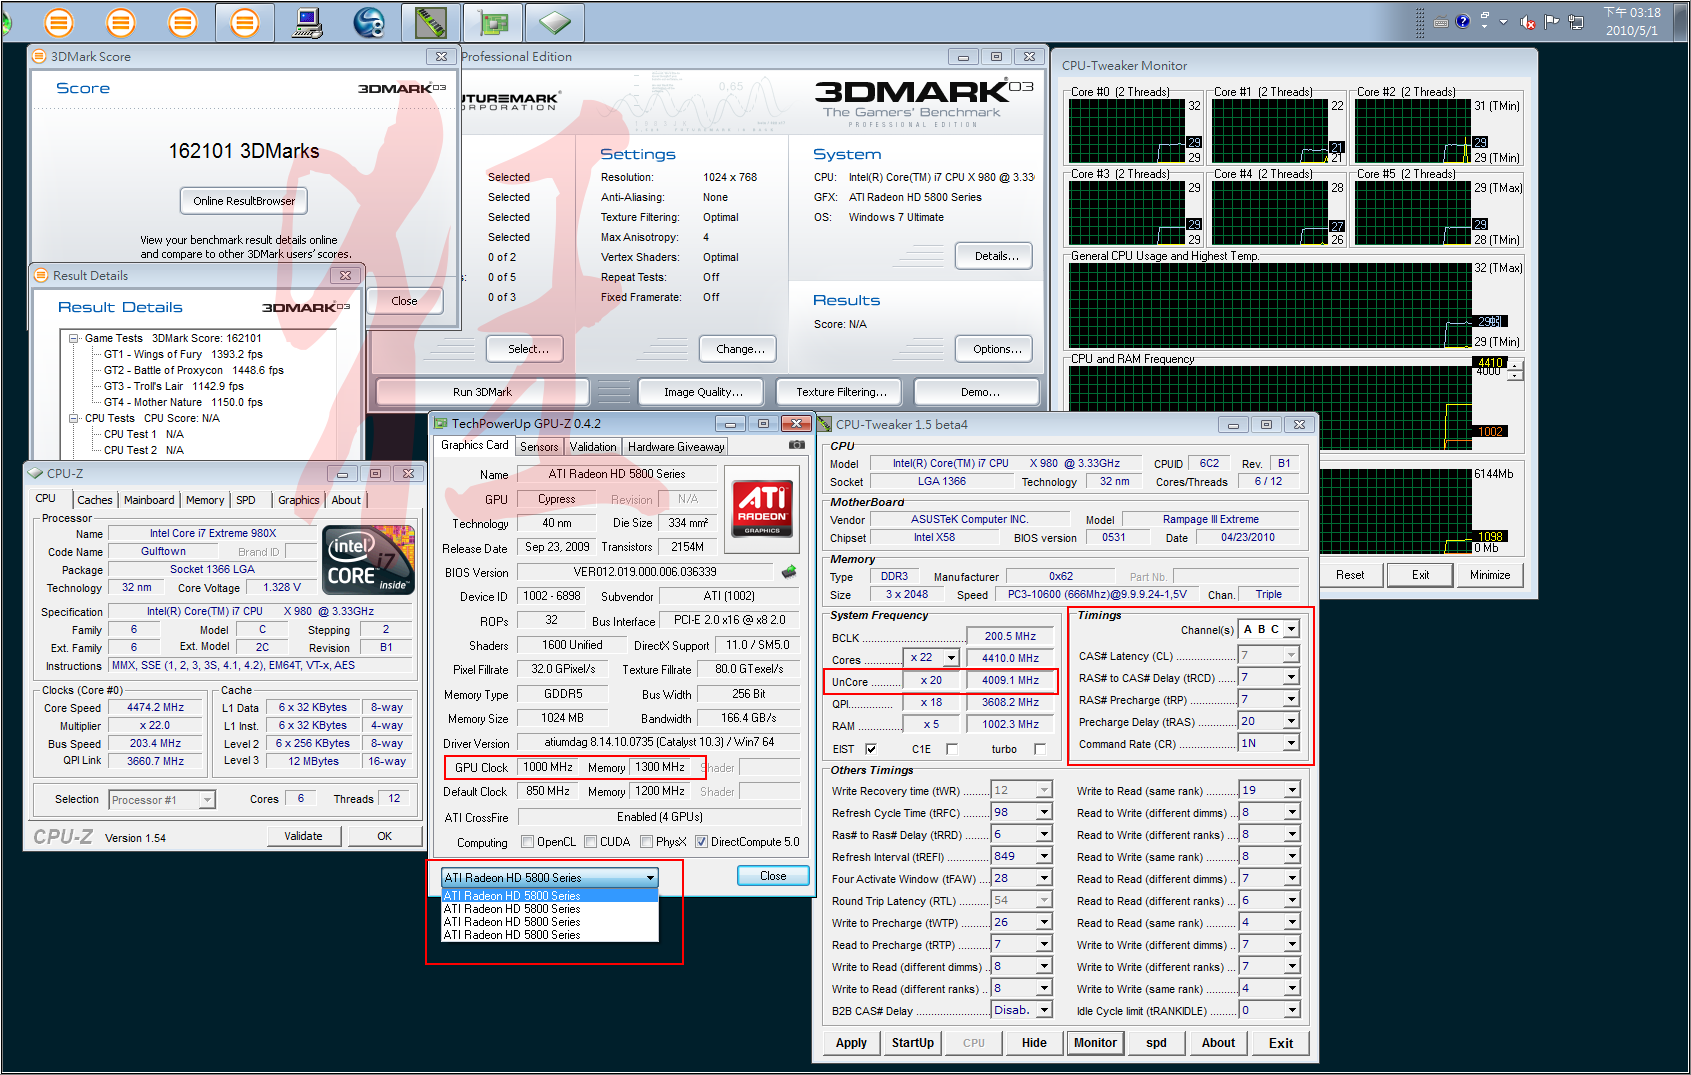Open the Cores multiplier x22 dropdown

point(951,658)
